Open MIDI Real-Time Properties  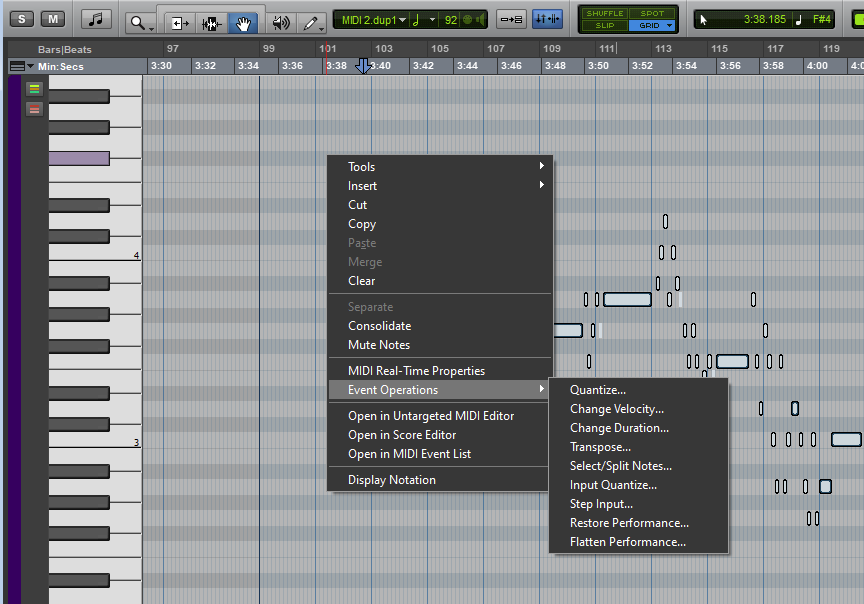pos(440,370)
